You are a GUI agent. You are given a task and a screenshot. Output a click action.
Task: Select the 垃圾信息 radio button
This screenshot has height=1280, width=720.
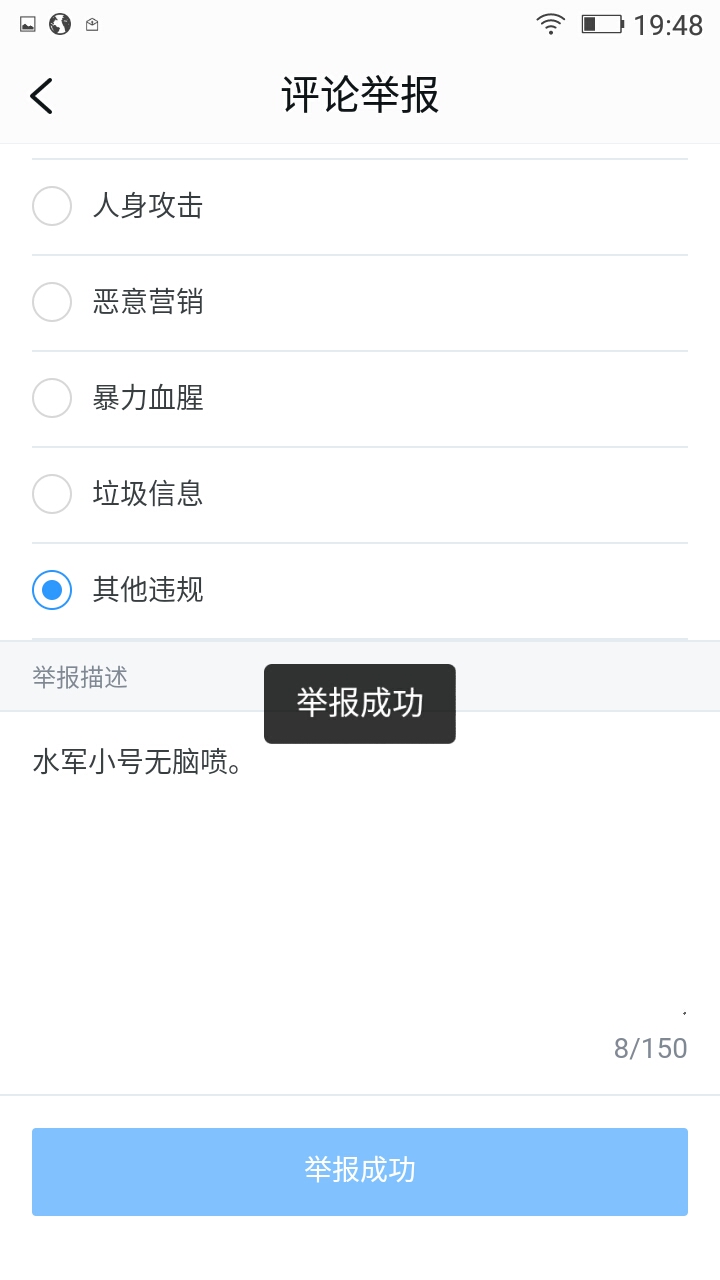[52, 494]
